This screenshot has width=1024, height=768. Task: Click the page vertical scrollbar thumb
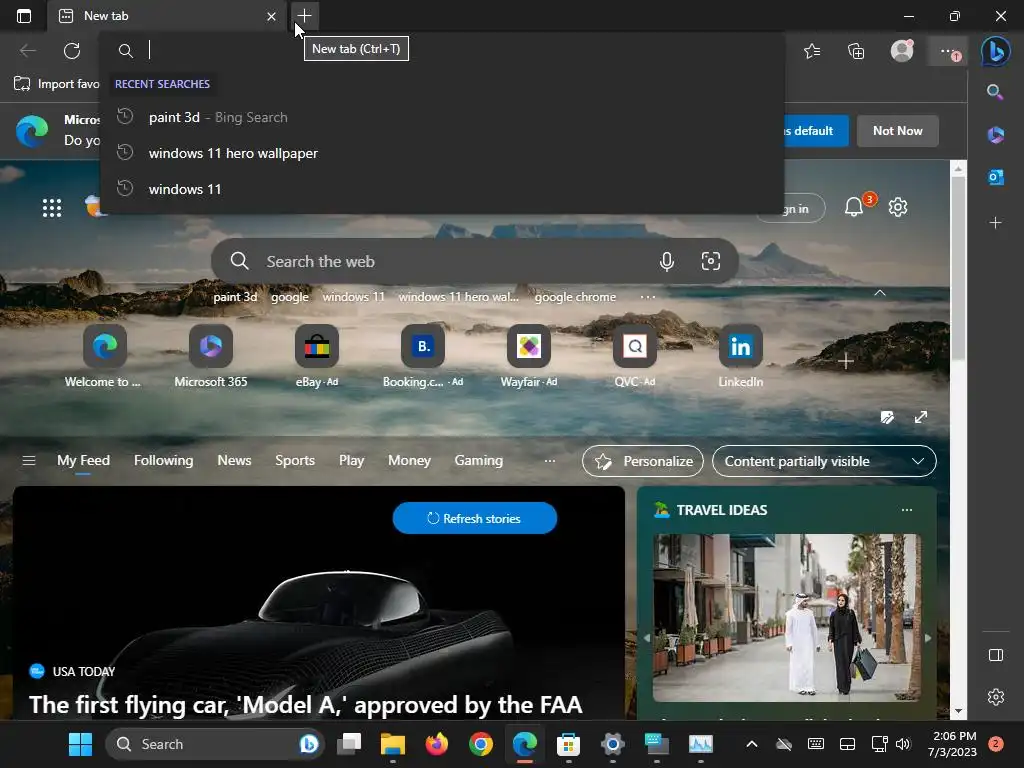[x=958, y=268]
